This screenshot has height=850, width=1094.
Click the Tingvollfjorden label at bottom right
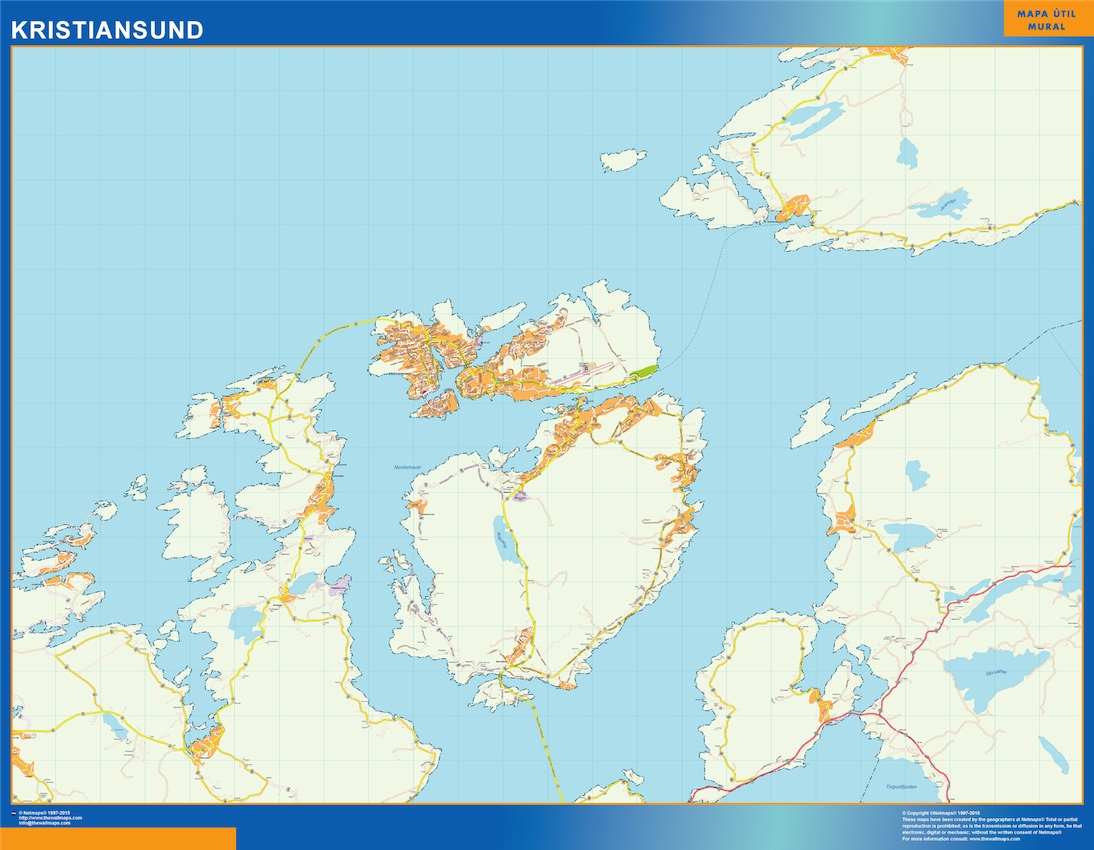click(901, 786)
